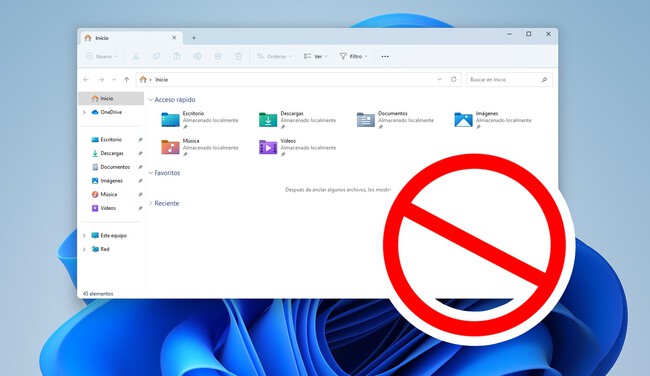Click the 45 elementos status text

pyautogui.click(x=98, y=294)
